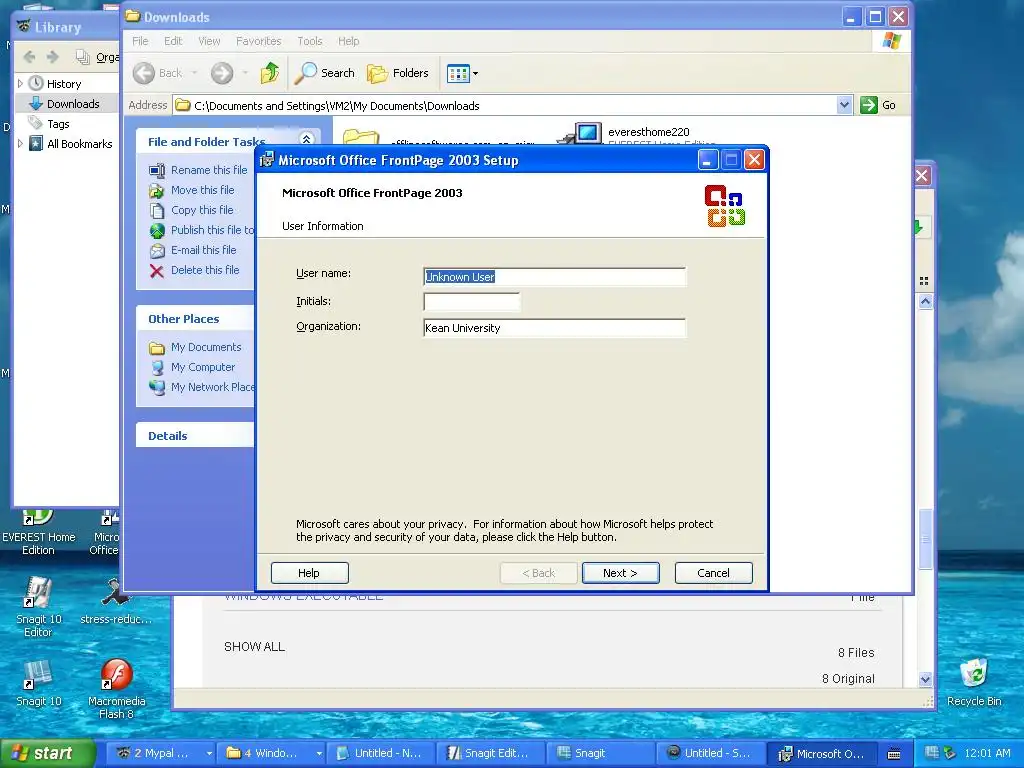This screenshot has height=768, width=1024.
Task: Click the back arrow in Library toolbar
Action: 29,57
